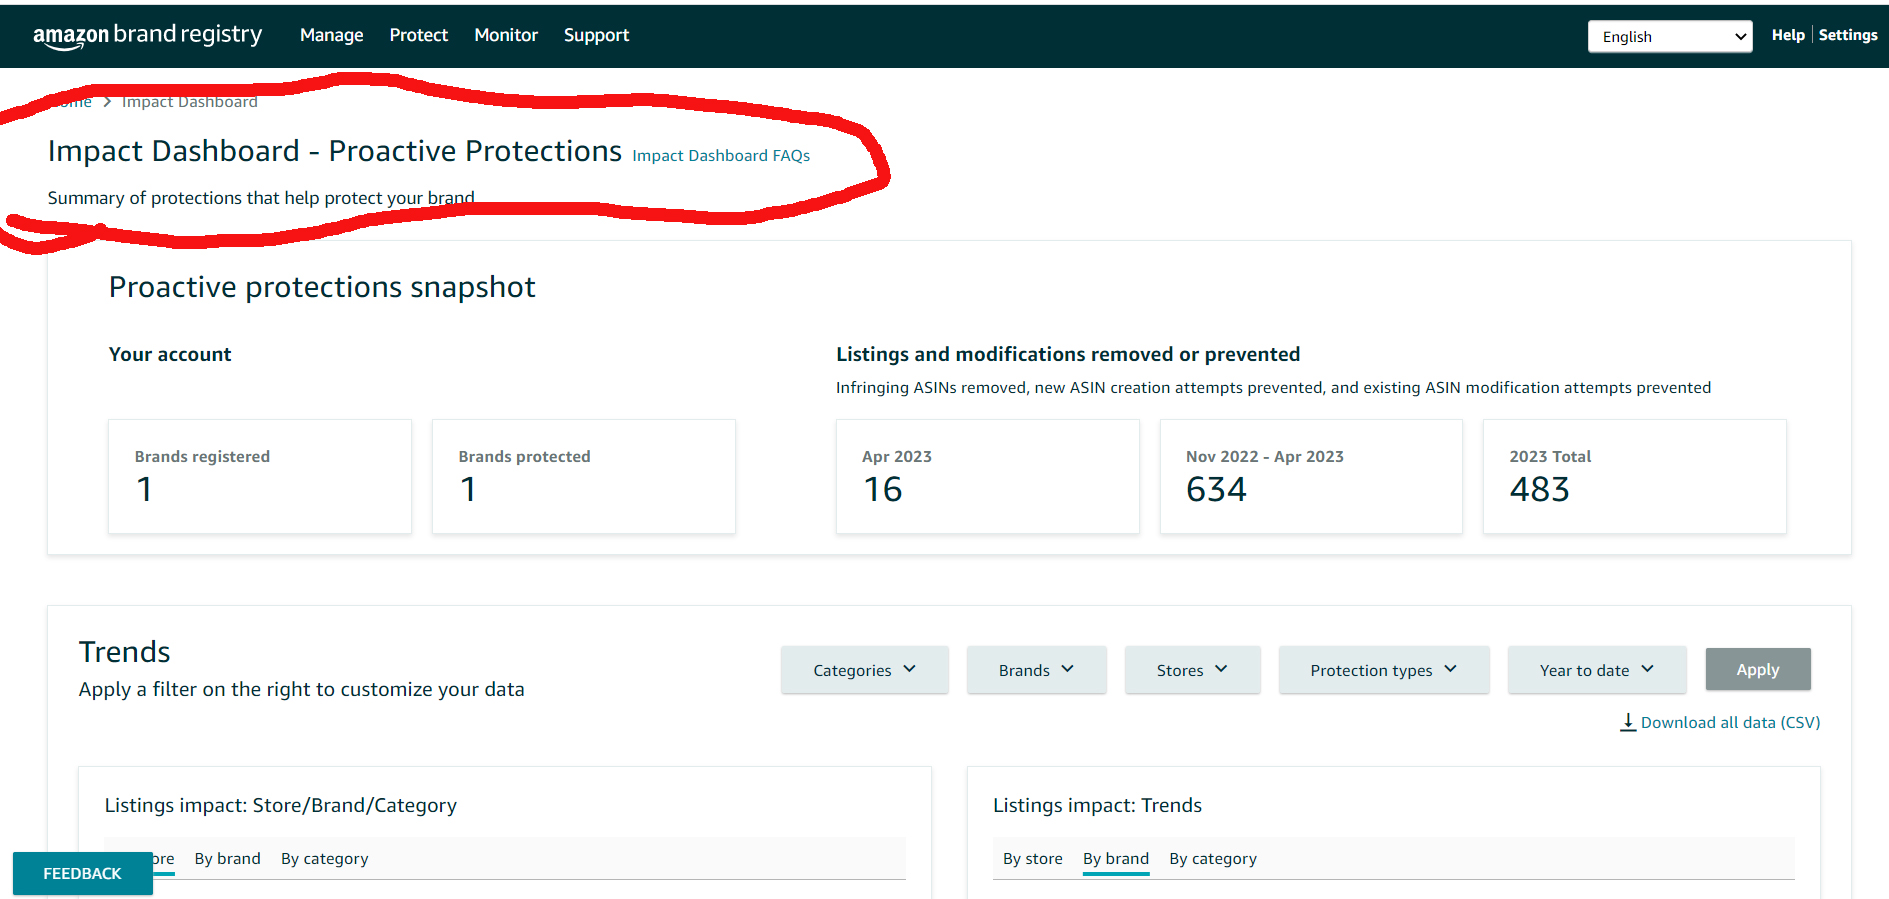This screenshot has height=899, width=1889.
Task: Click the Apr 2023 card showing 16
Action: (x=988, y=476)
